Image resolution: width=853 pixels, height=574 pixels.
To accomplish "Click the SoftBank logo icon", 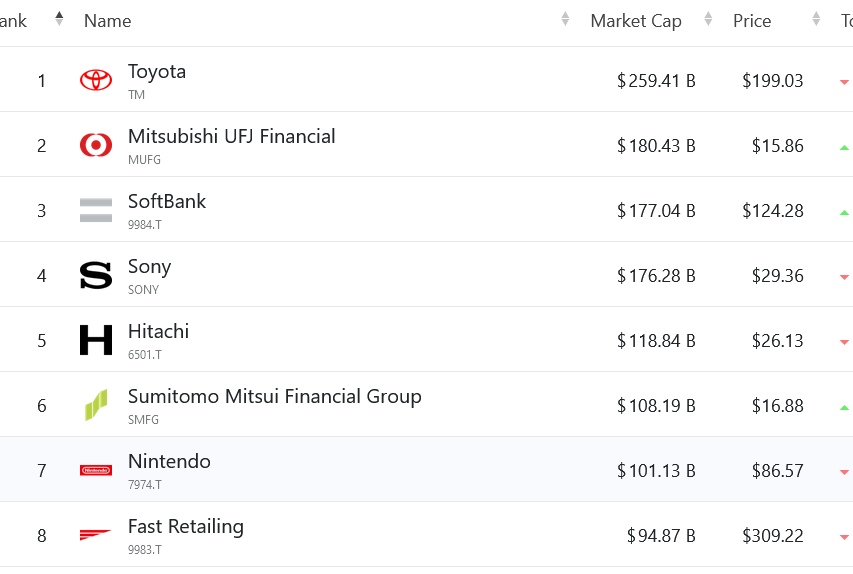I will tap(96, 210).
